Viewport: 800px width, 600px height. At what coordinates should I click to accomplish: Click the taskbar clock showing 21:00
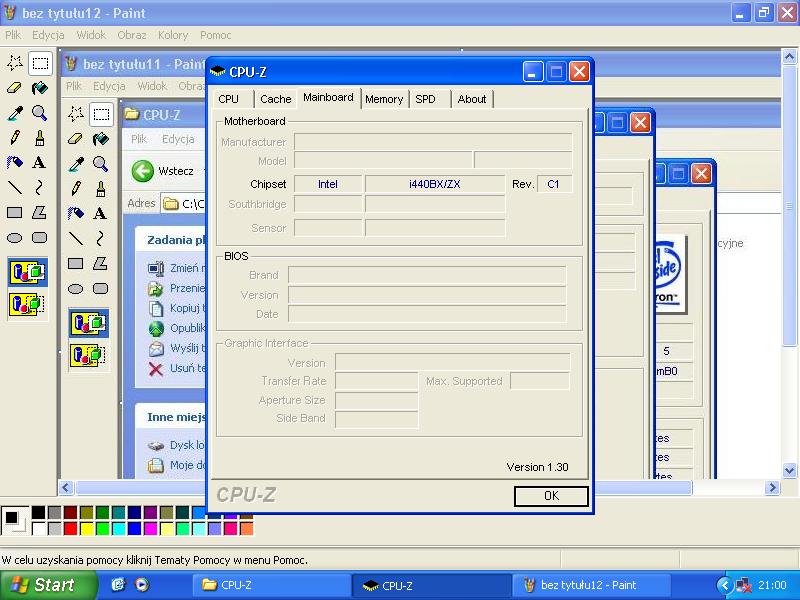coord(772,585)
